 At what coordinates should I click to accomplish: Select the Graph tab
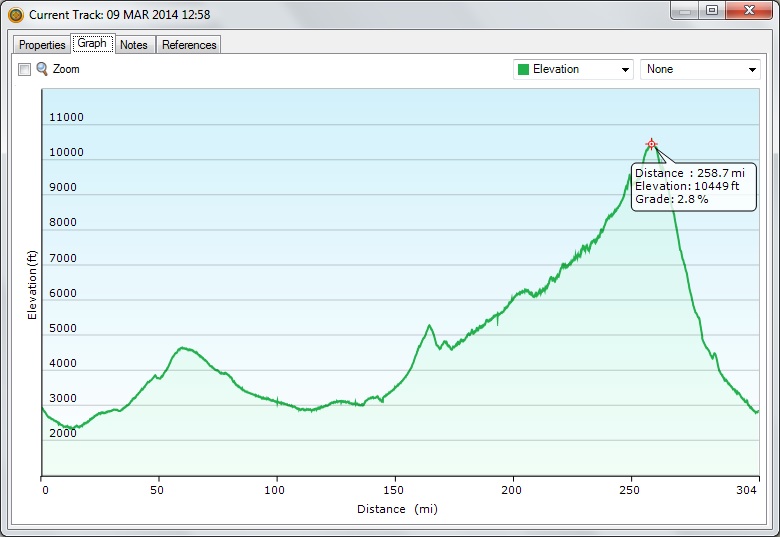[x=93, y=43]
